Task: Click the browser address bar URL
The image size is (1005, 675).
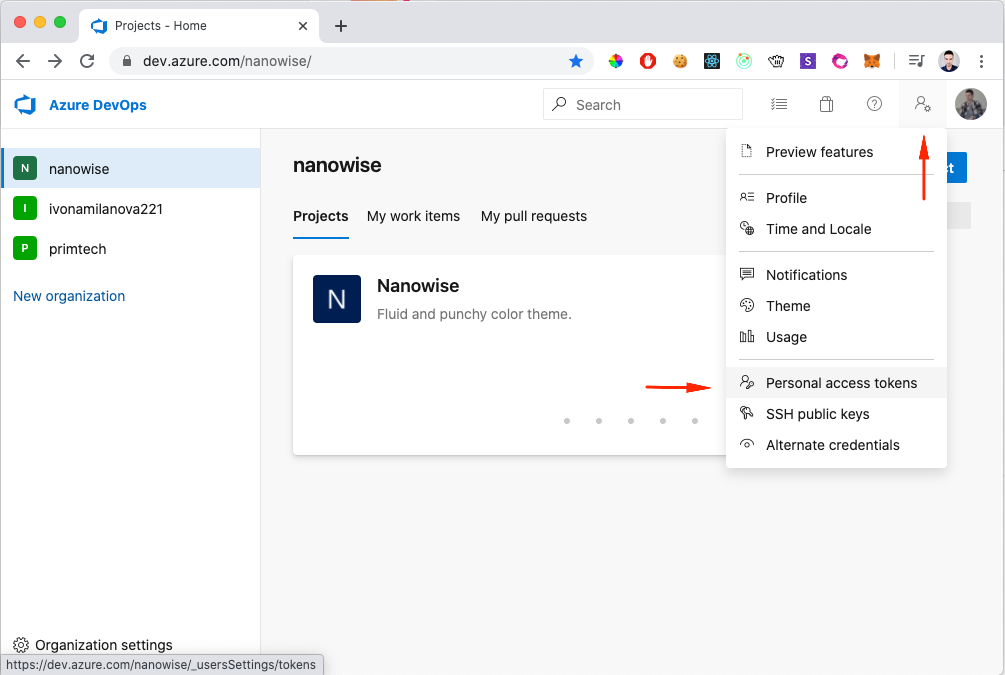Action: coord(227,61)
